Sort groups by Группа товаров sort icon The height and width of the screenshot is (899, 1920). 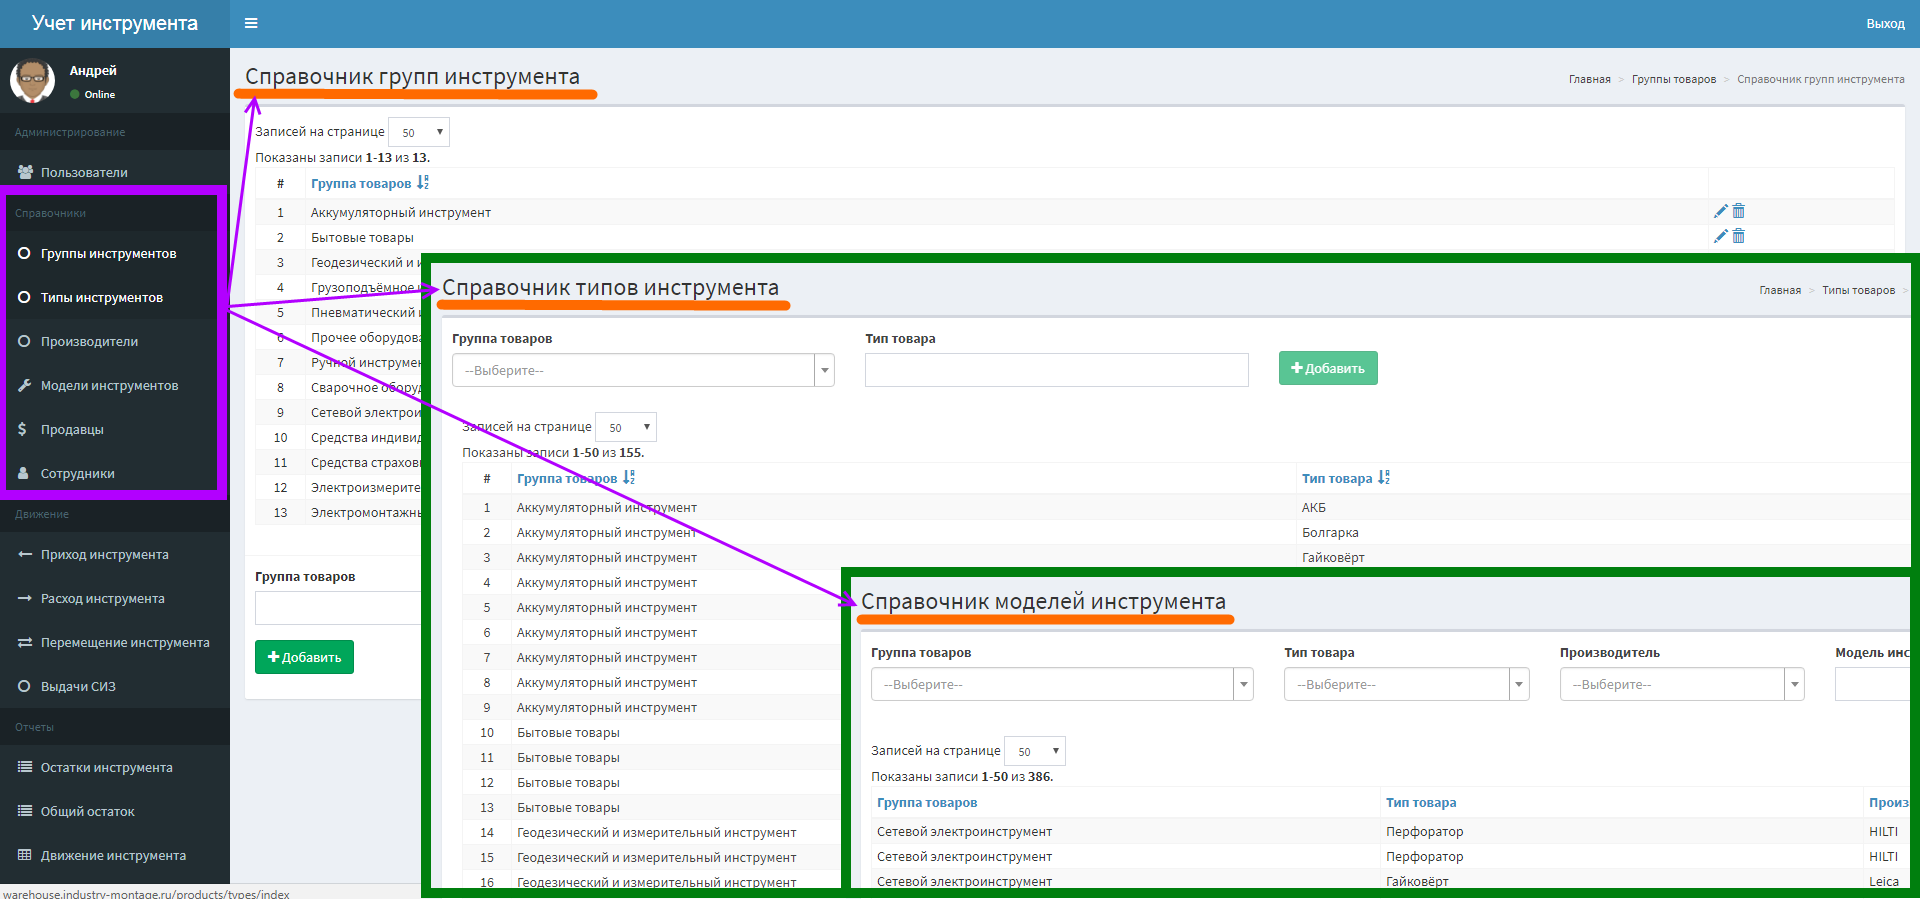click(x=423, y=183)
